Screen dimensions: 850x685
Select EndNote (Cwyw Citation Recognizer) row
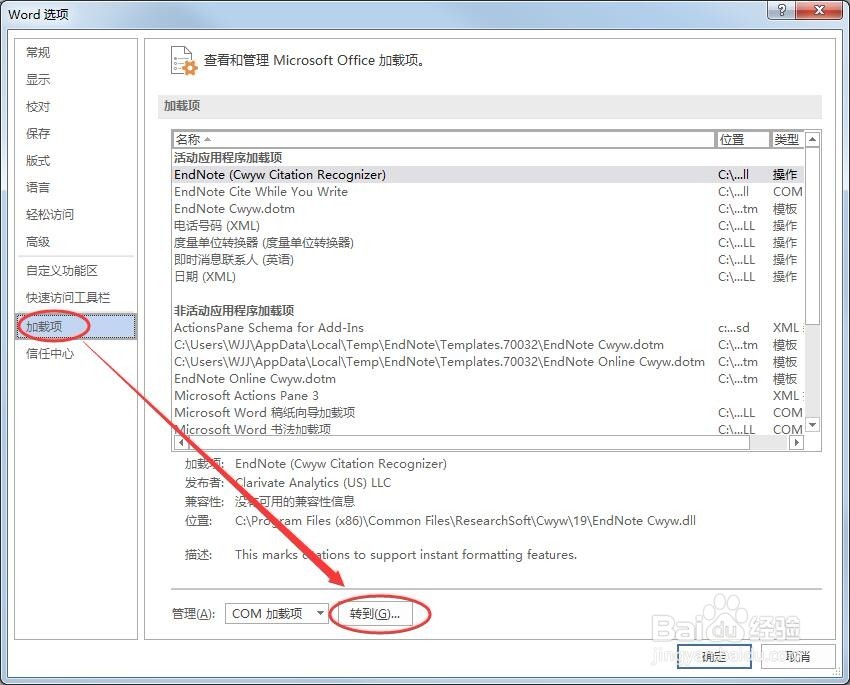pyautogui.click(x=488, y=175)
